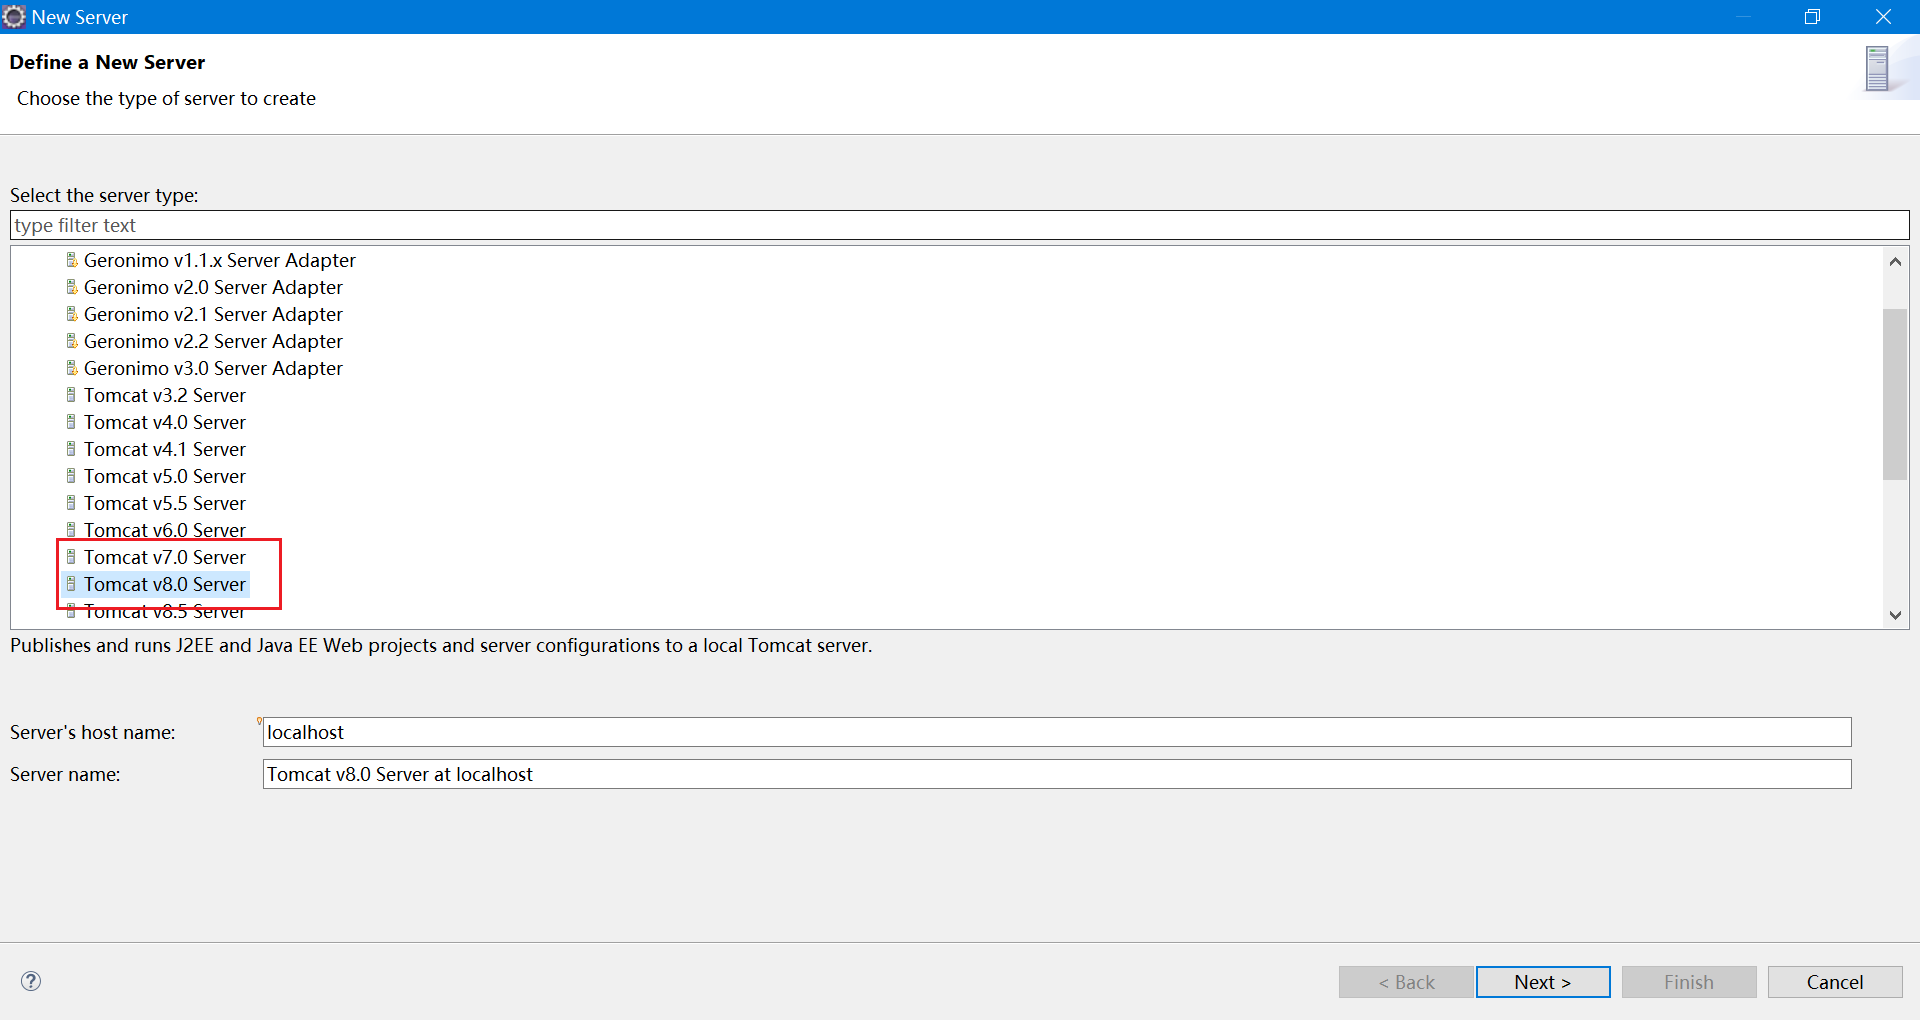The height and width of the screenshot is (1020, 1920).
Task: Choose Geronimo v2.2 Server Adapter
Action: [x=213, y=341]
